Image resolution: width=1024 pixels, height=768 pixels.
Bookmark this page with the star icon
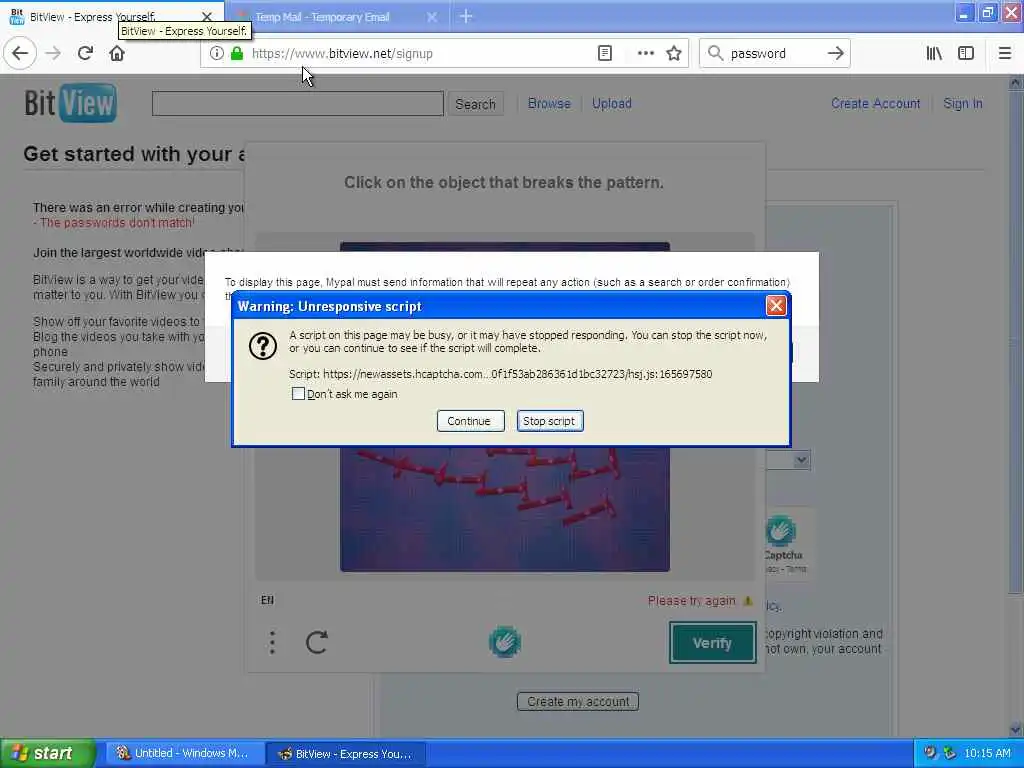point(674,54)
